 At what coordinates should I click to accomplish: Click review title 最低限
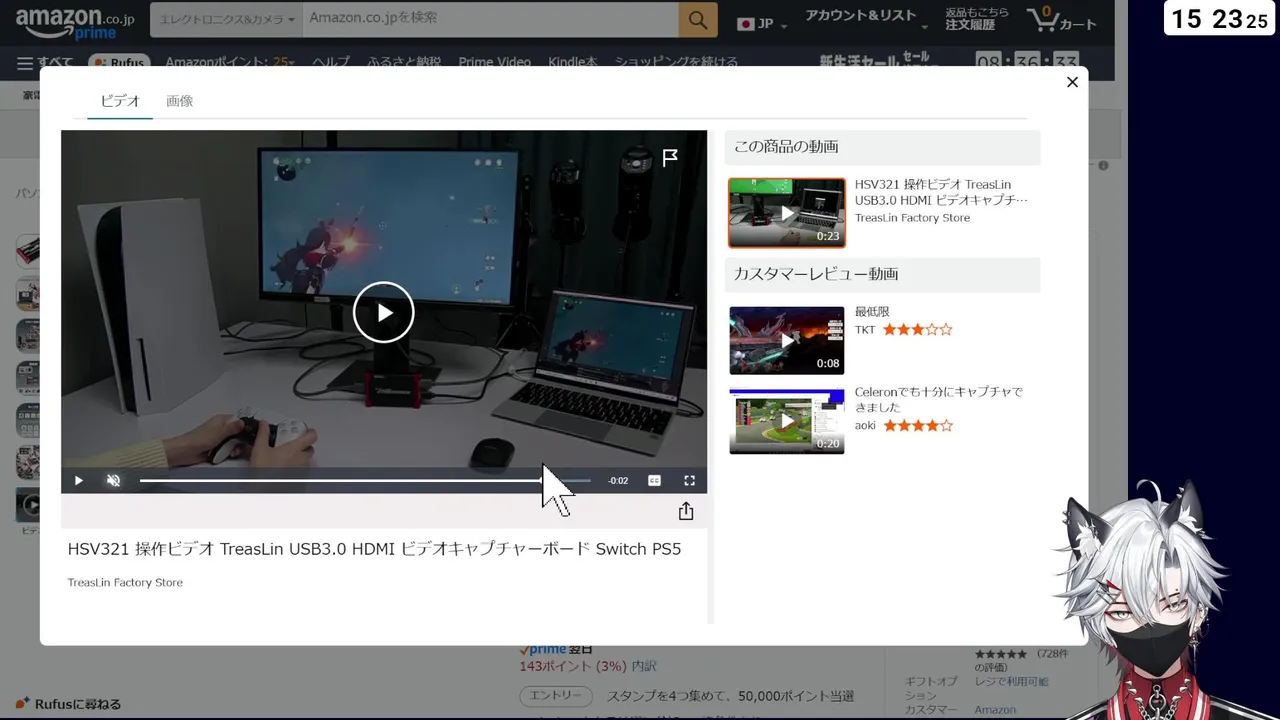[x=872, y=312]
